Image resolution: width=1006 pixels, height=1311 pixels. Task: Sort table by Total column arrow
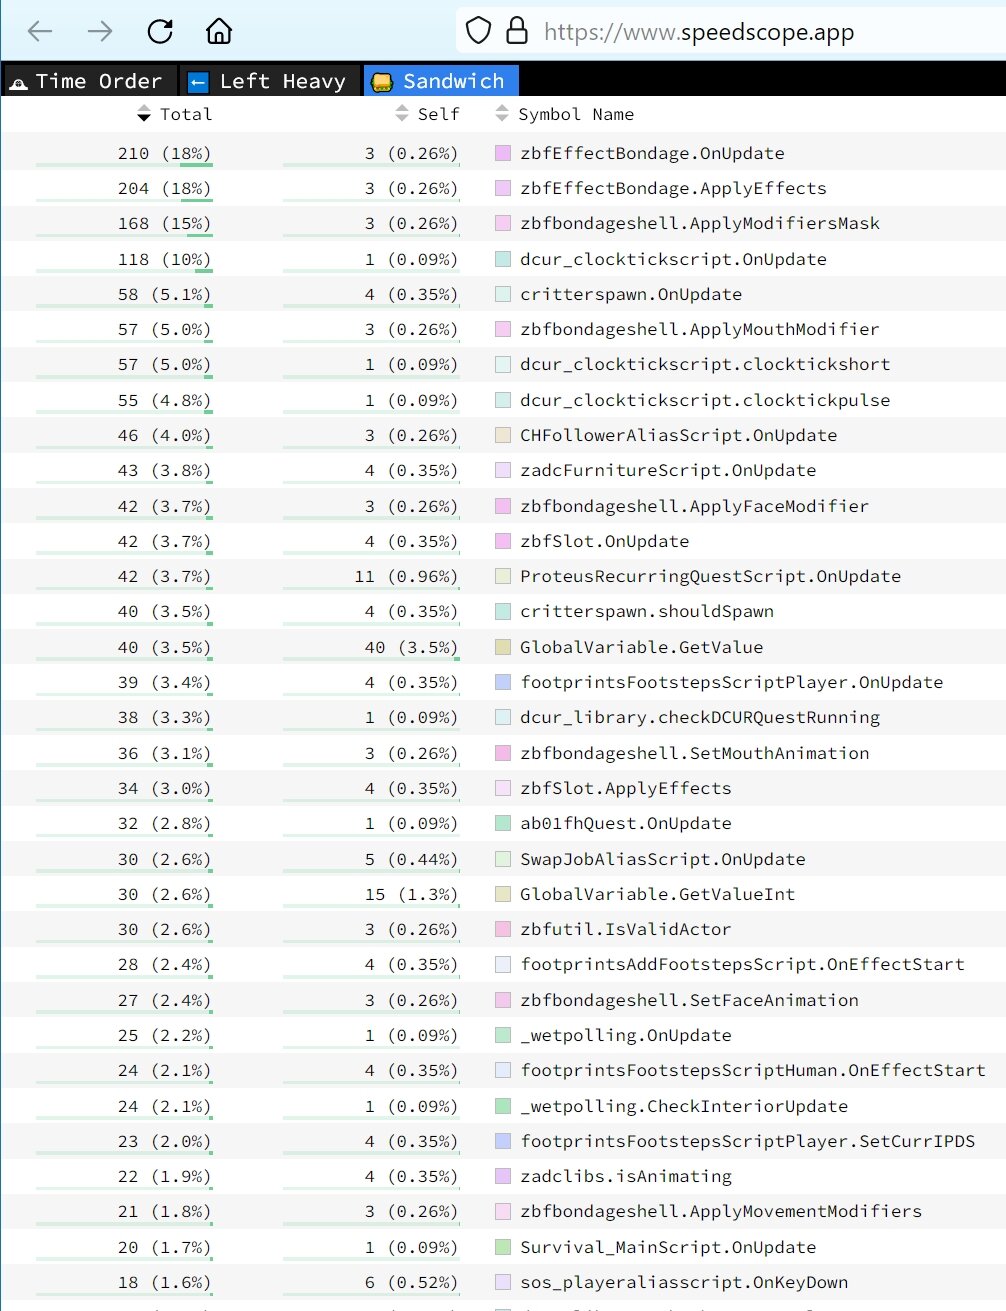click(x=144, y=114)
